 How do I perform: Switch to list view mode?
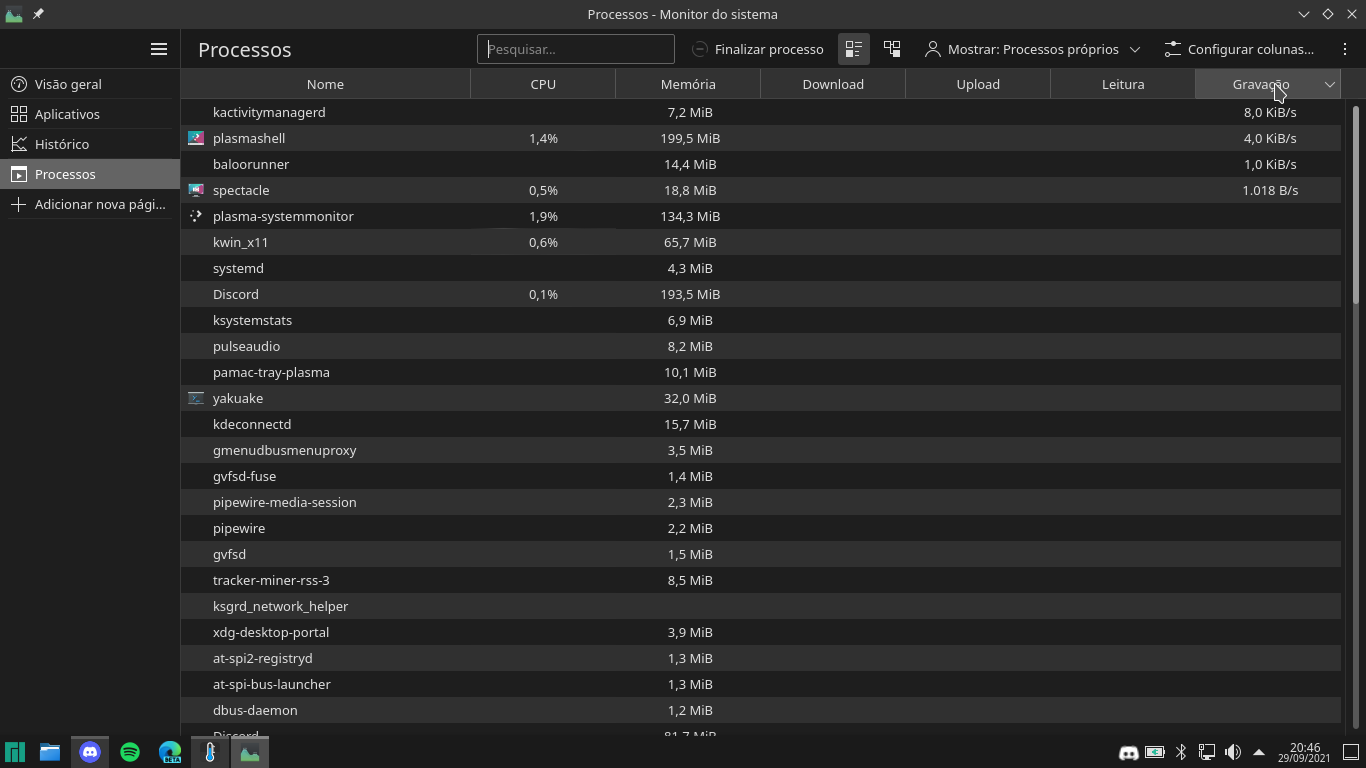pos(853,49)
